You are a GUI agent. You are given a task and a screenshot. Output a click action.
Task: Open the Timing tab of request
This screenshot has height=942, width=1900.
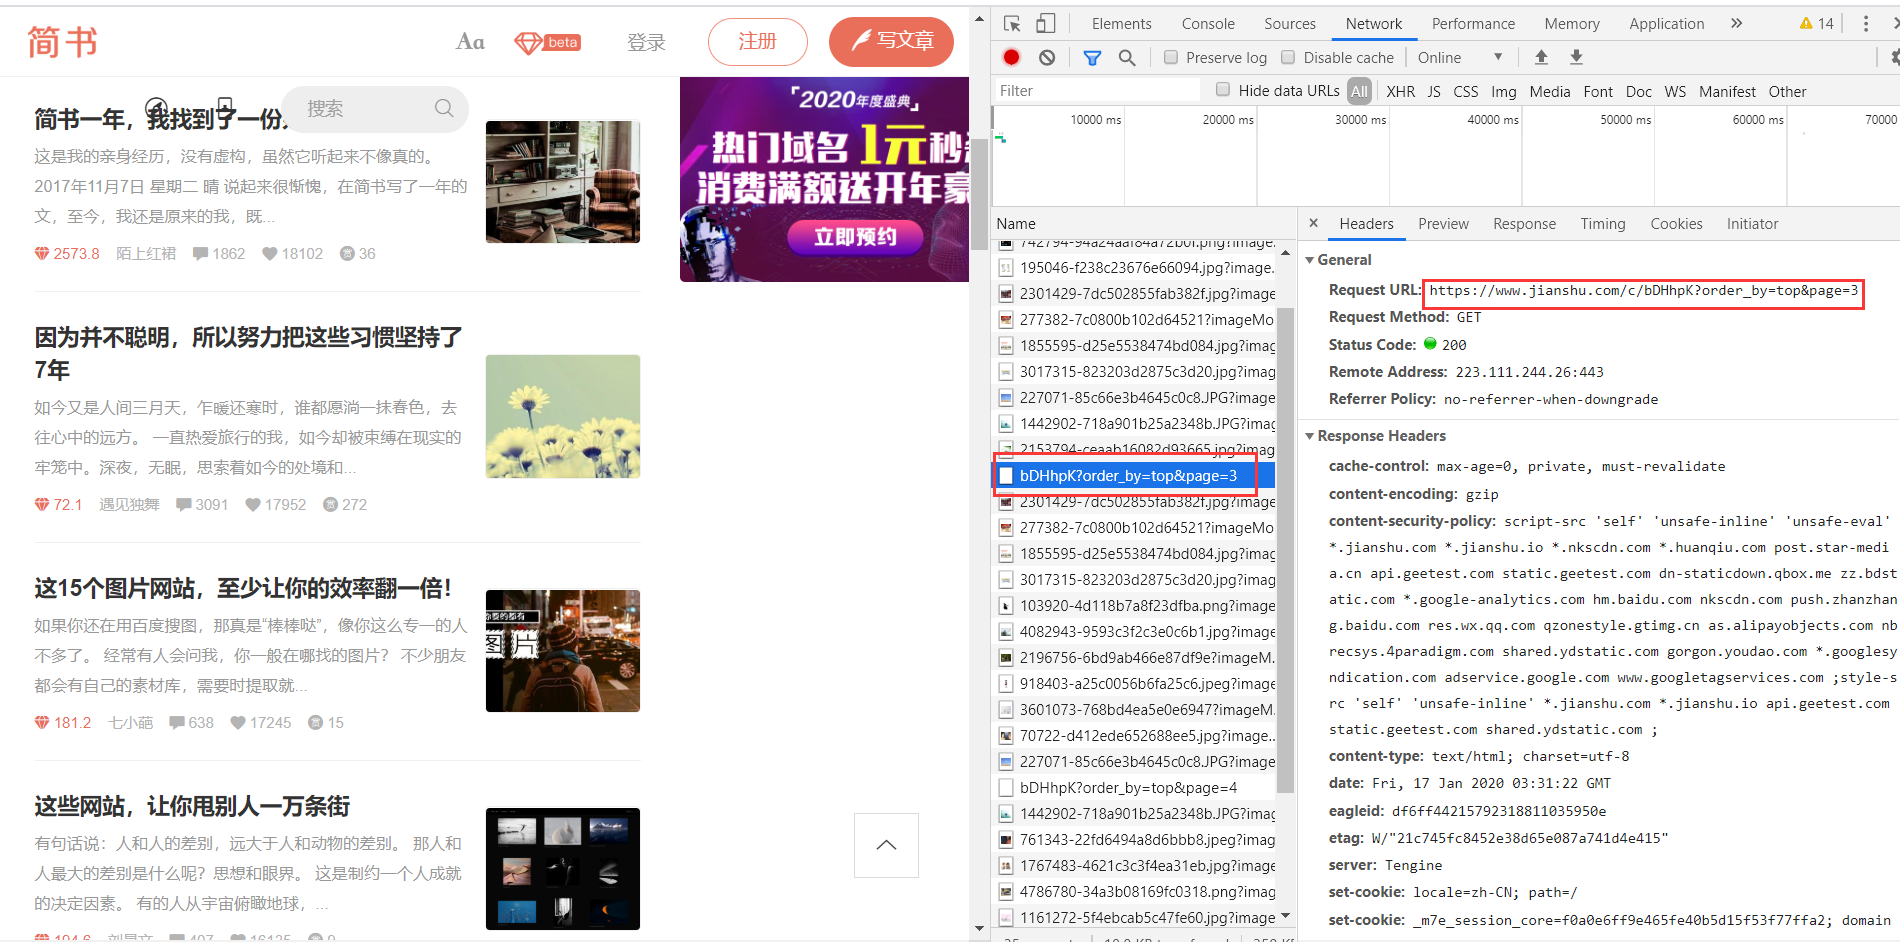(x=1603, y=224)
